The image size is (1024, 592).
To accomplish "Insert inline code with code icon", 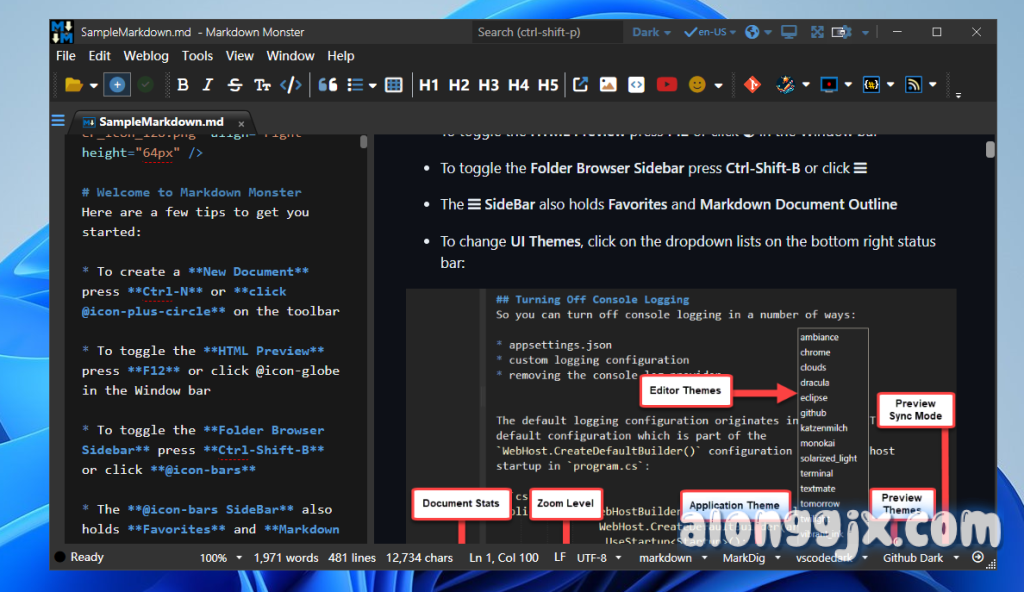I will click(290, 85).
